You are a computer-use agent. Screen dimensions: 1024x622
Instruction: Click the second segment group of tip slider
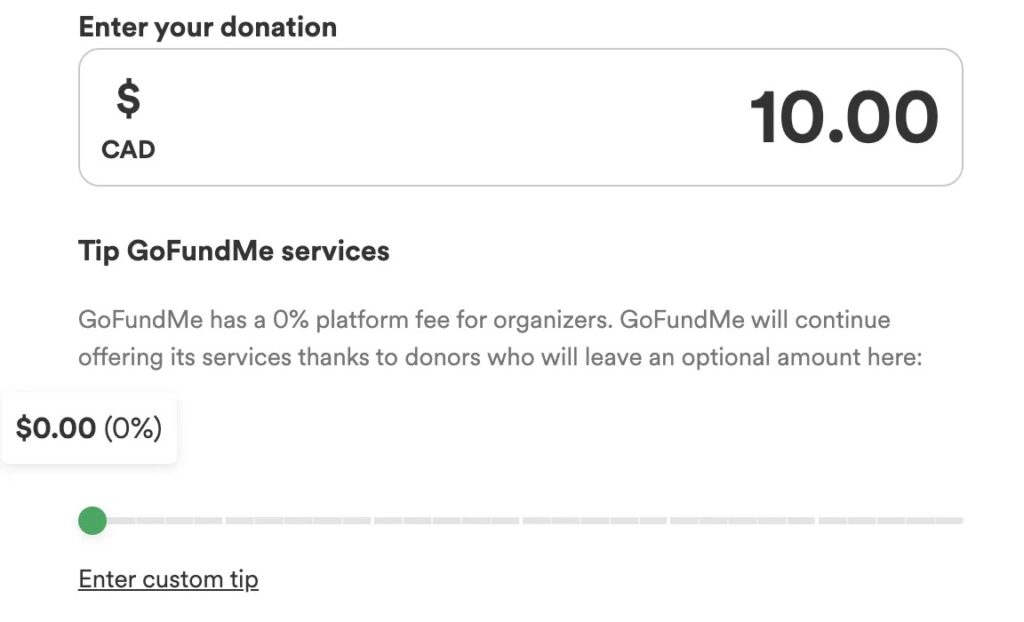[x=298, y=520]
